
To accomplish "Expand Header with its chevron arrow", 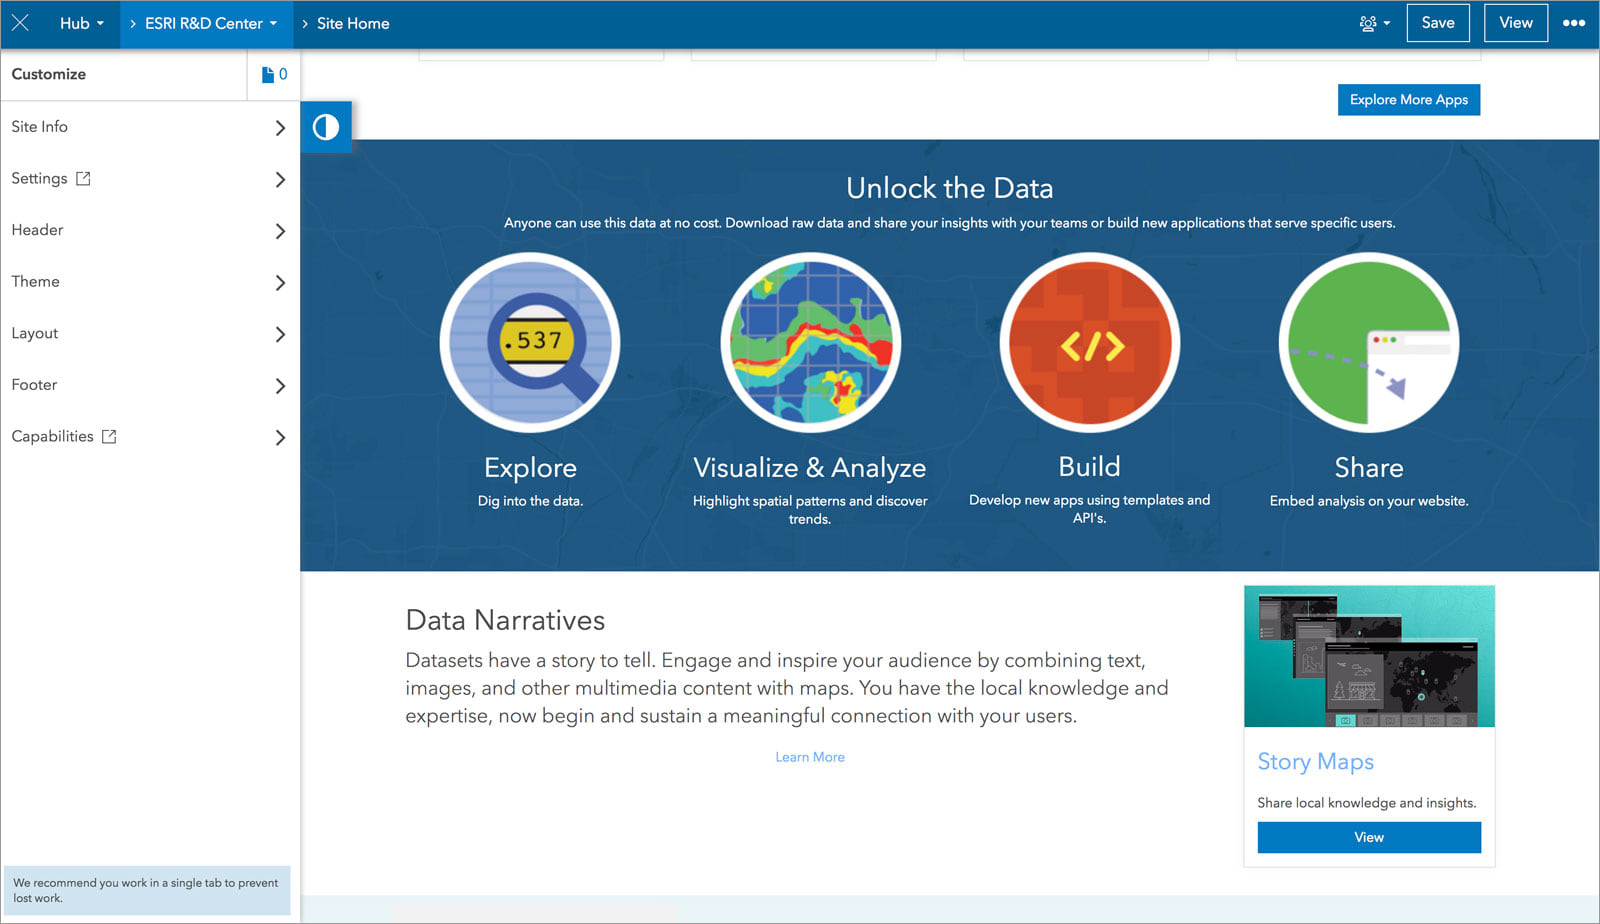I will [280, 231].
